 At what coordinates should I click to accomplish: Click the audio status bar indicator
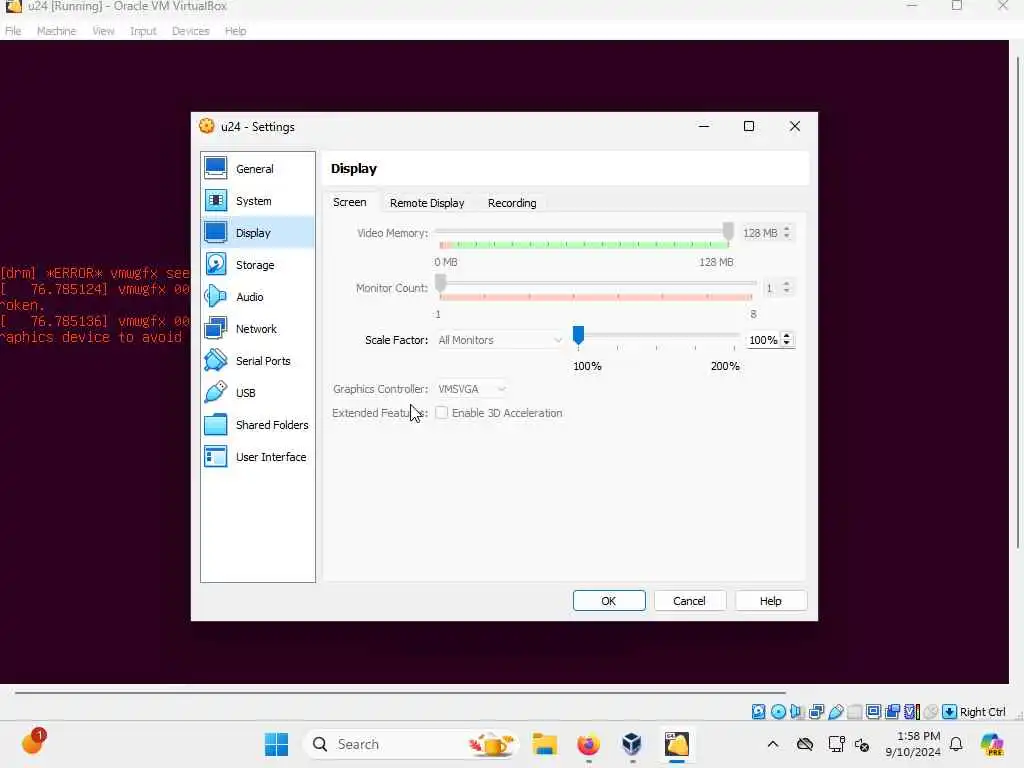pyautogui.click(x=797, y=712)
